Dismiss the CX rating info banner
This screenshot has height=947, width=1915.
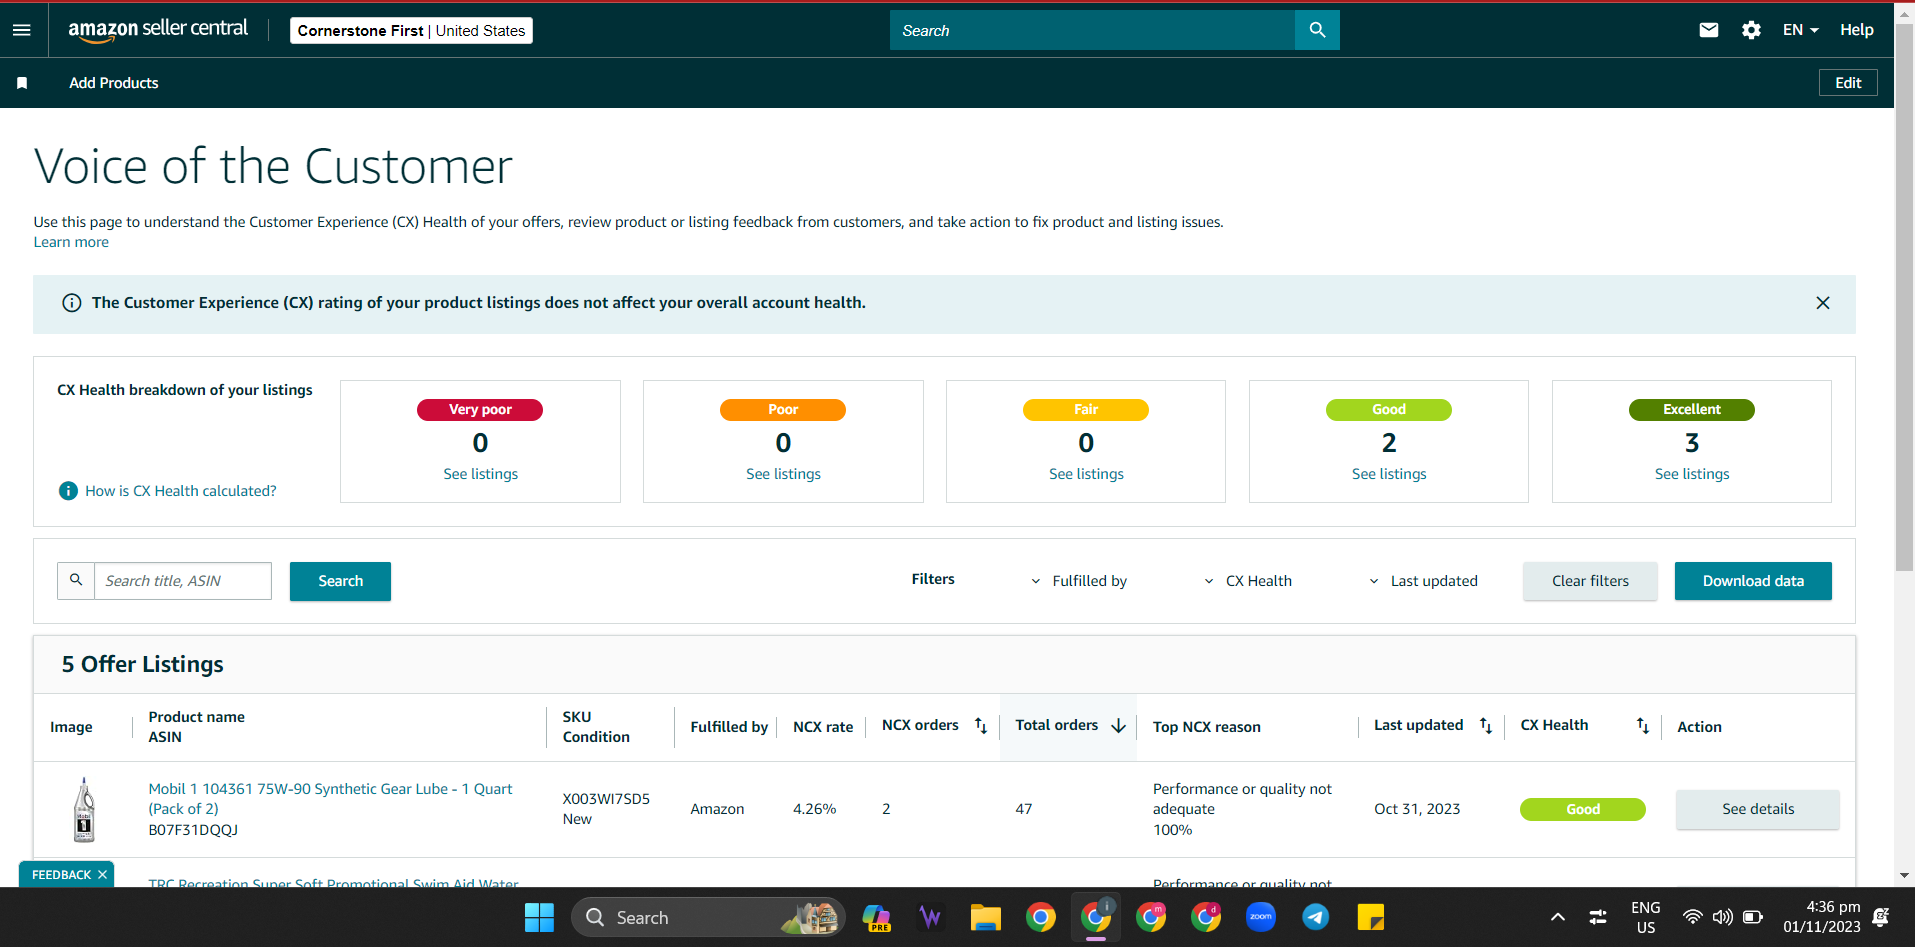click(1823, 303)
